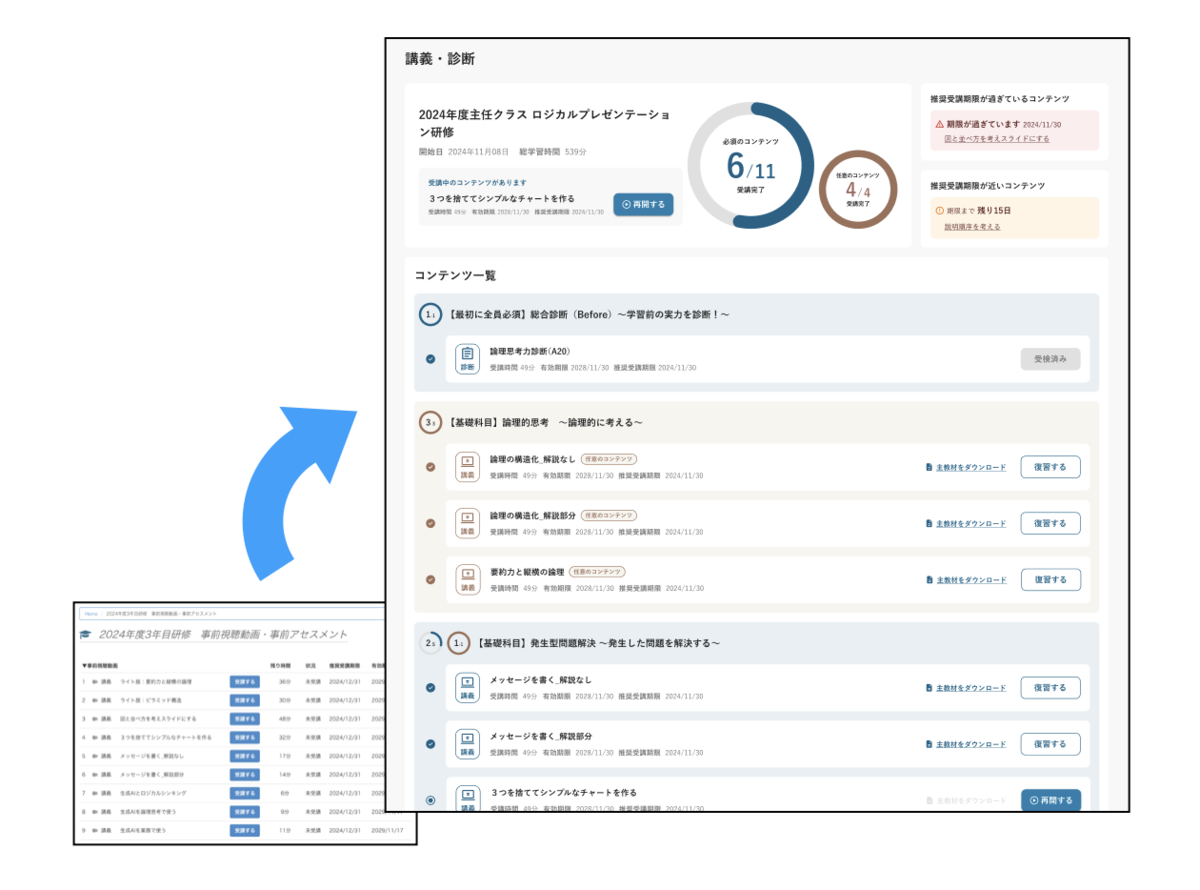Click 再開する button in the course summary card
The image size is (1200, 890).
click(x=644, y=204)
